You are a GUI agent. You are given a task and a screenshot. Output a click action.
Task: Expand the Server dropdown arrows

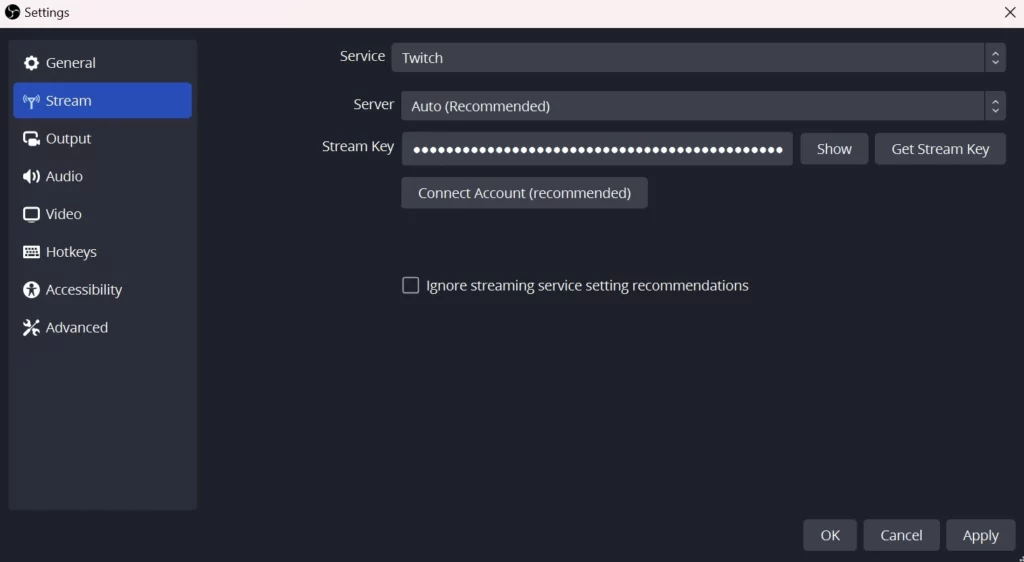click(x=995, y=106)
